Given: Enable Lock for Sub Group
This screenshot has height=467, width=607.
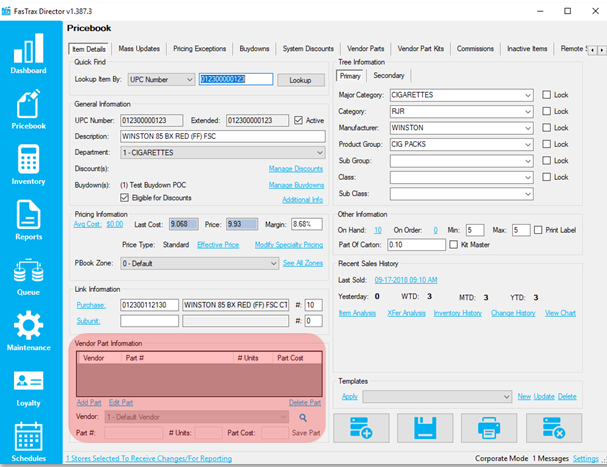Looking at the screenshot, I should pos(546,160).
